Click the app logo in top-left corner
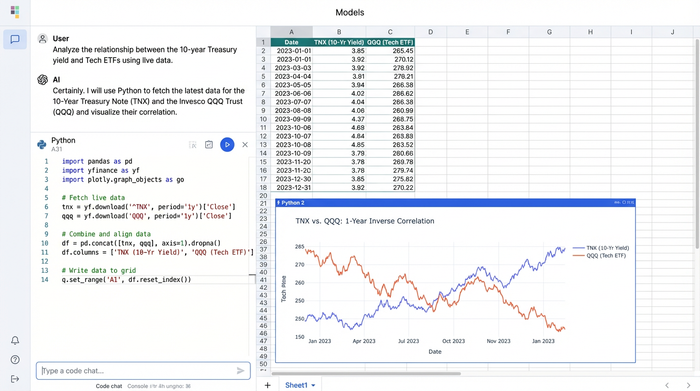The width and height of the screenshot is (700, 391). coord(15,12)
